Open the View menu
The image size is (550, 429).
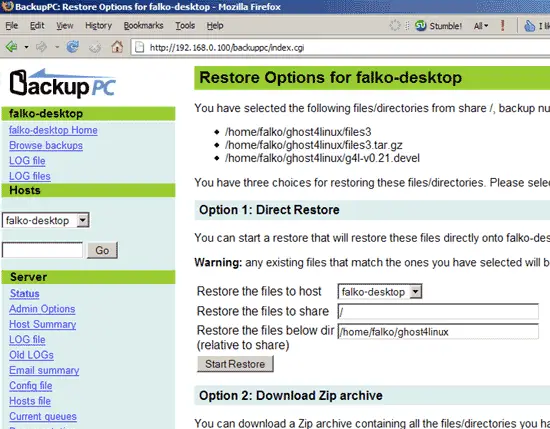pos(65,26)
